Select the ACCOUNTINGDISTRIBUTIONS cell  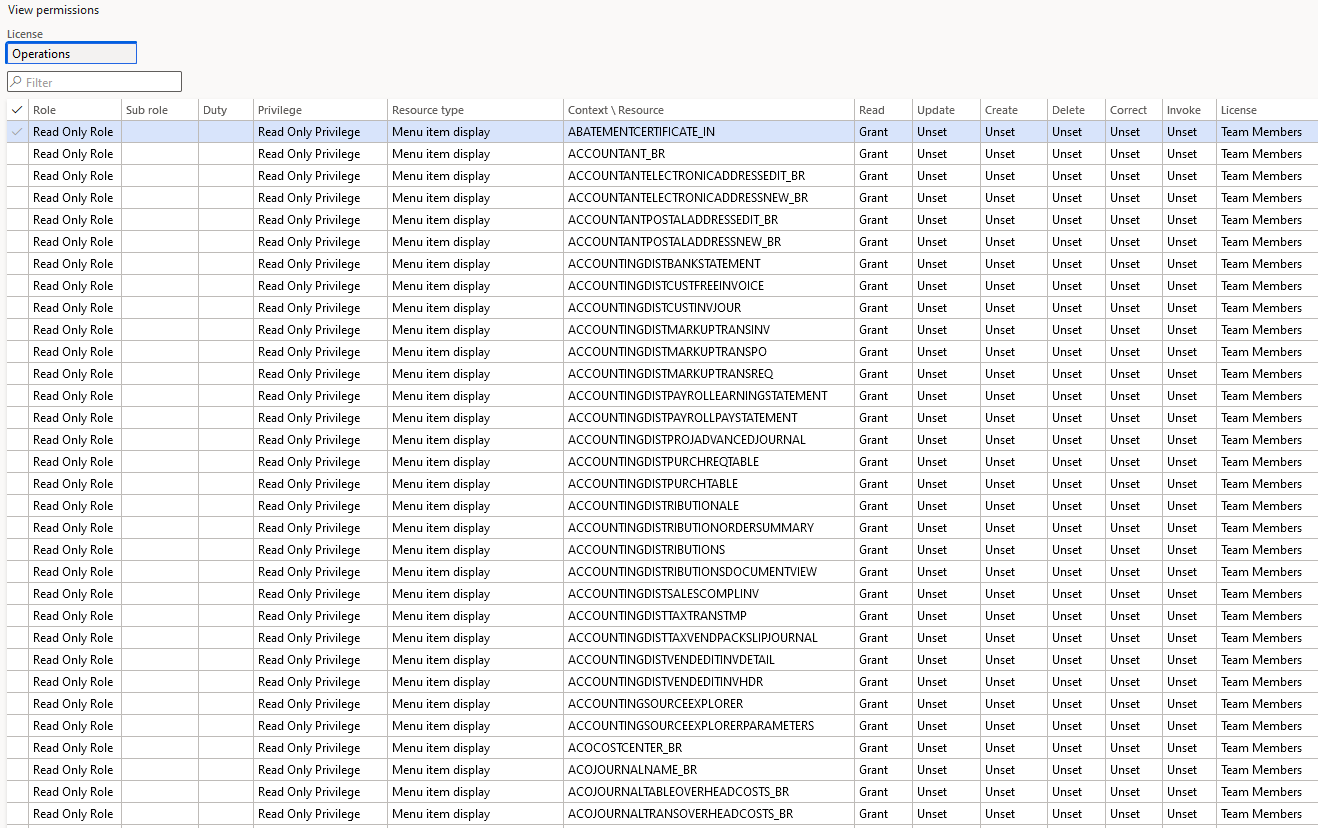[709, 550]
